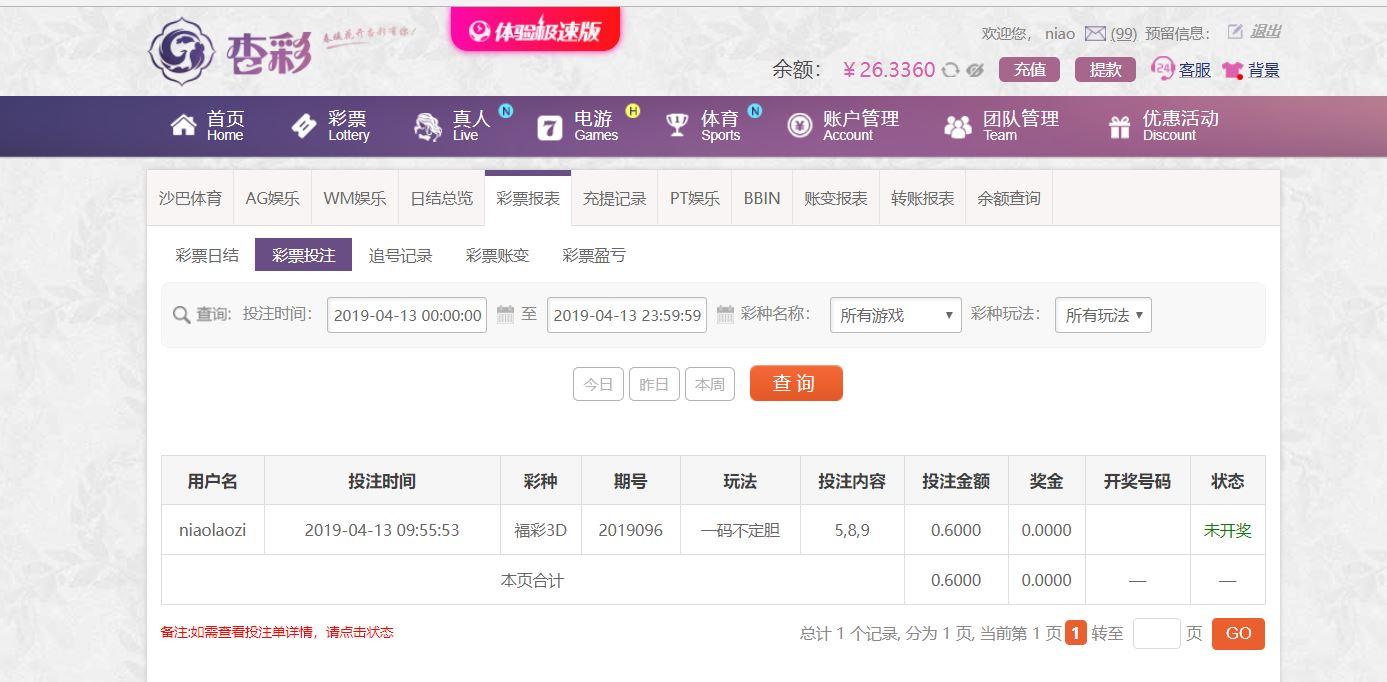The width and height of the screenshot is (1387, 682).
Task: Open the 彩票 Lottery ticket icon
Action: point(304,126)
